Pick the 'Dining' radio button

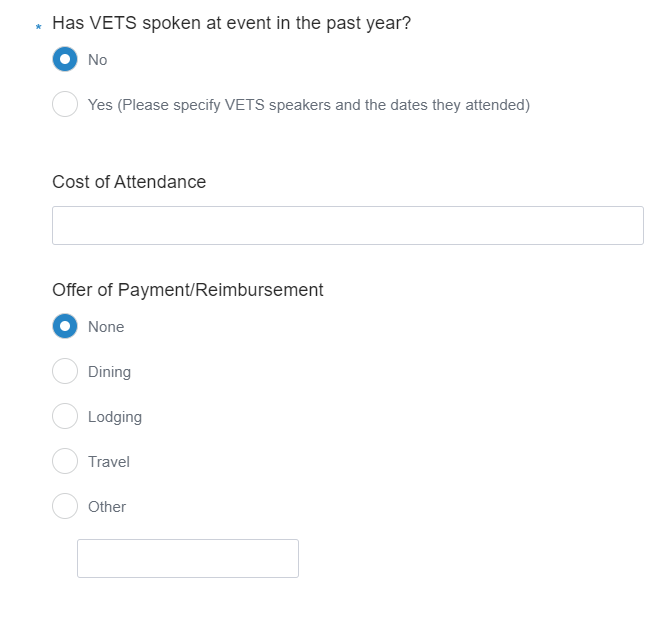click(65, 372)
